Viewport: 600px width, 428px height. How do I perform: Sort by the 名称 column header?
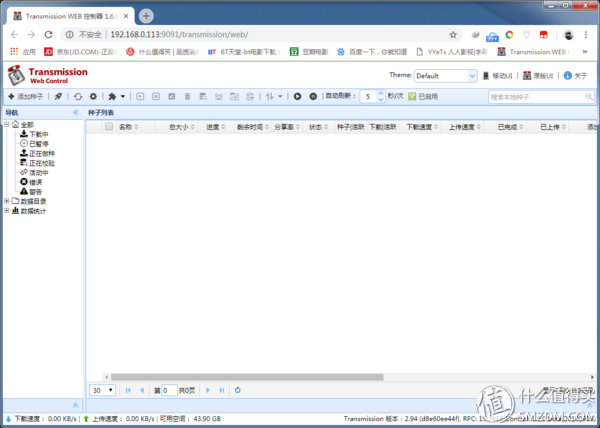point(129,127)
